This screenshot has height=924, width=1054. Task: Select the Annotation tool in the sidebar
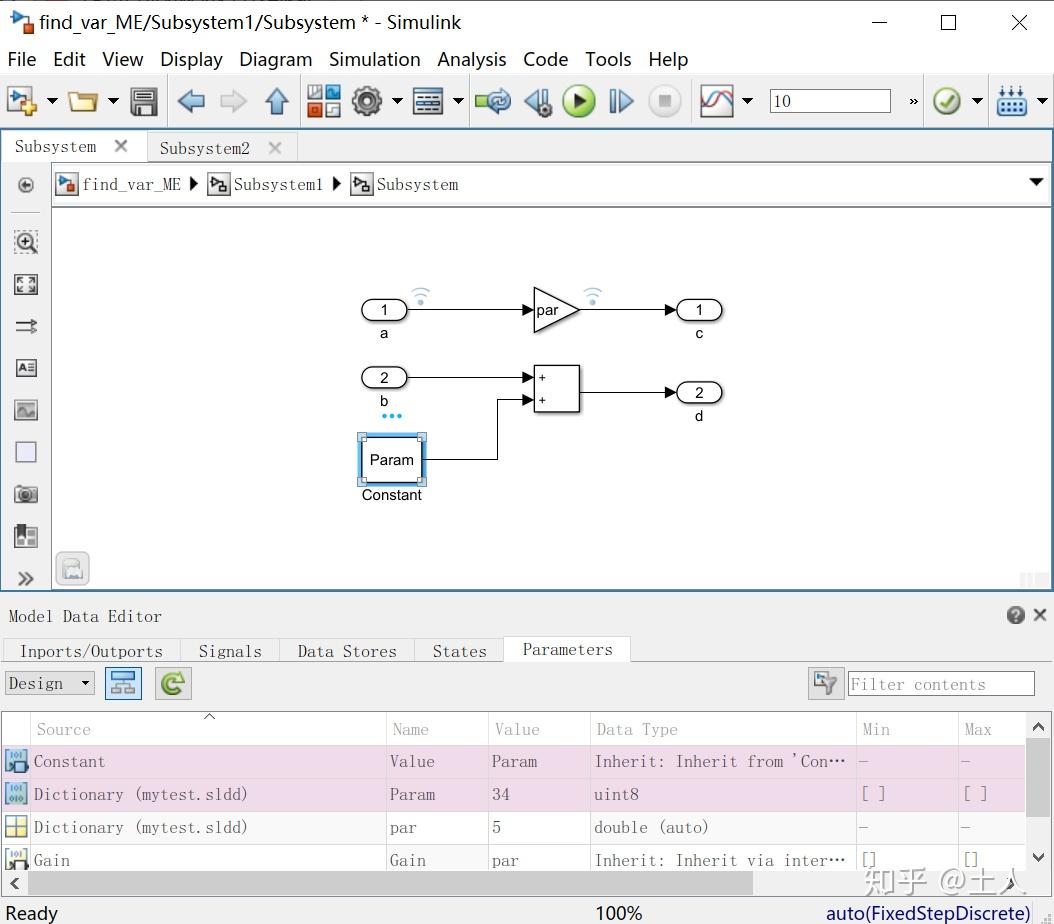[25, 368]
